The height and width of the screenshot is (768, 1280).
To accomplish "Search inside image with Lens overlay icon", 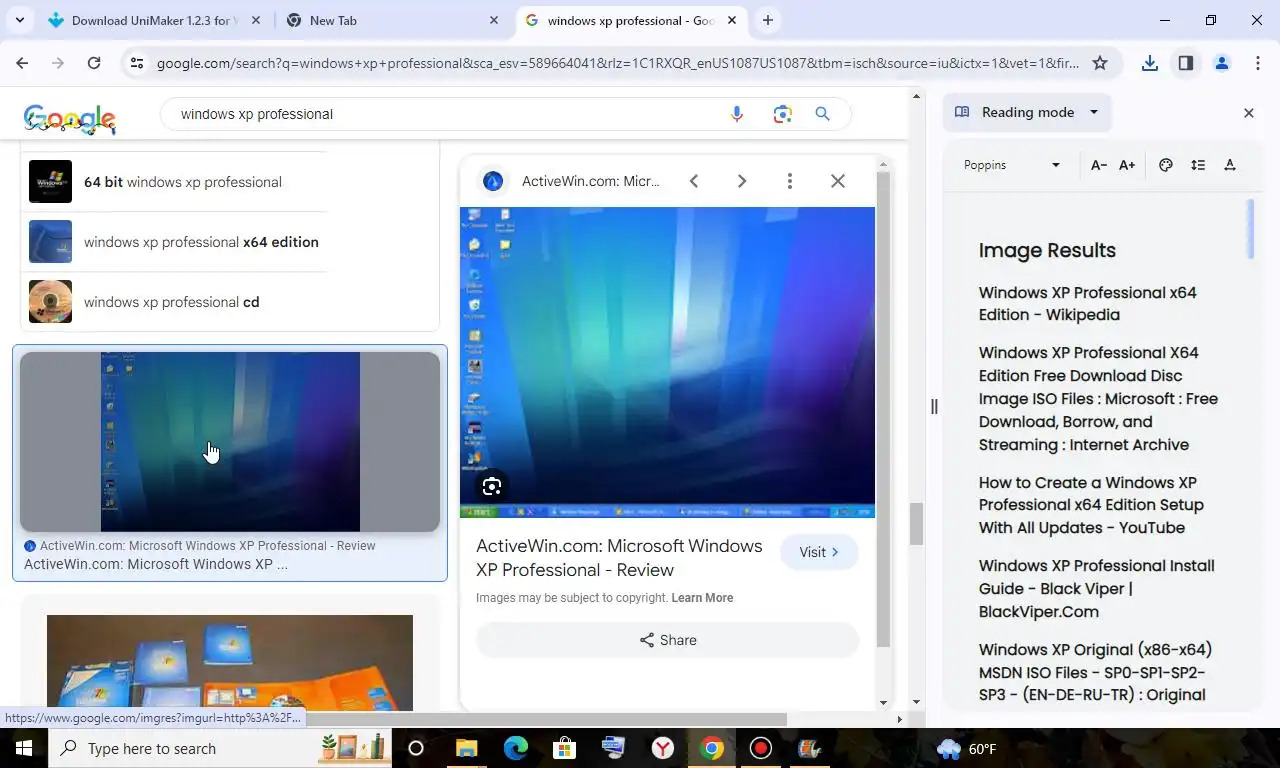I will point(491,487).
